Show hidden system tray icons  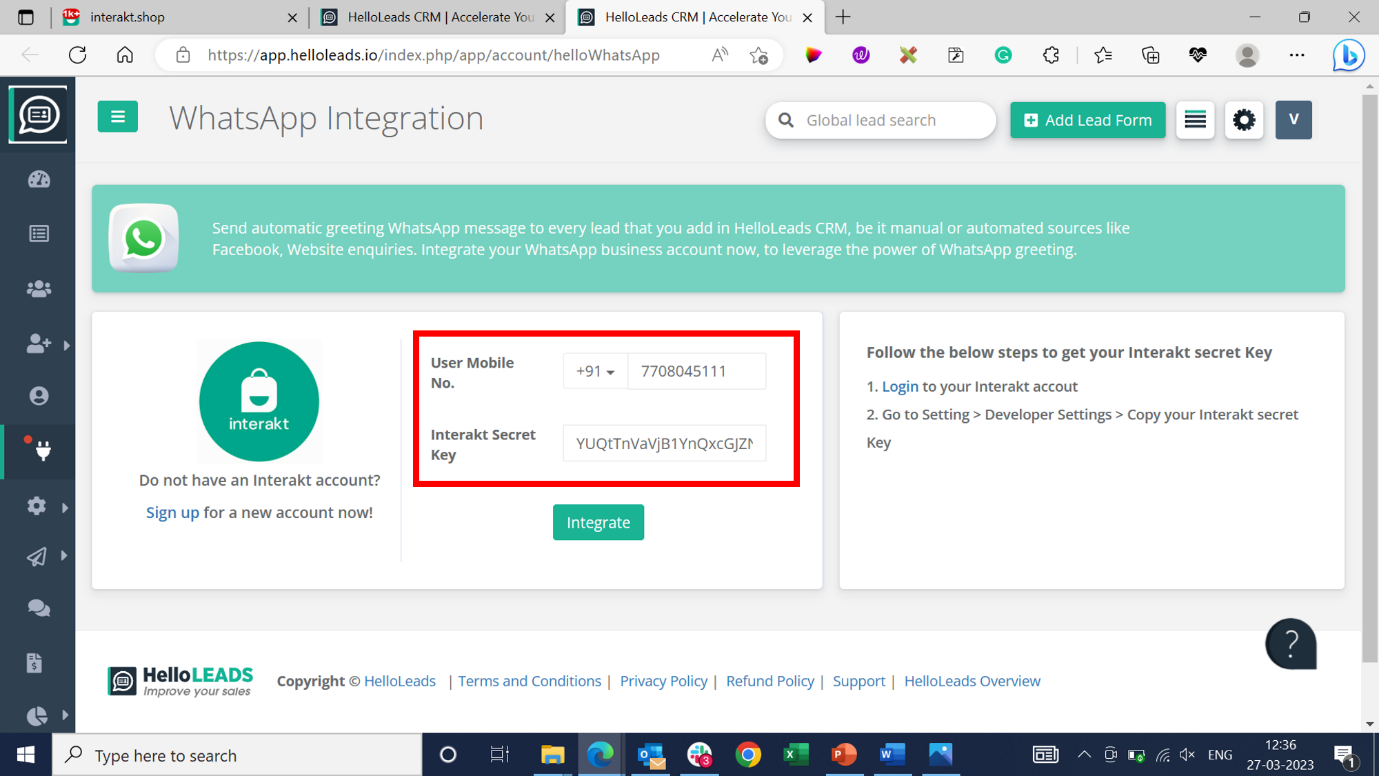(x=1084, y=755)
